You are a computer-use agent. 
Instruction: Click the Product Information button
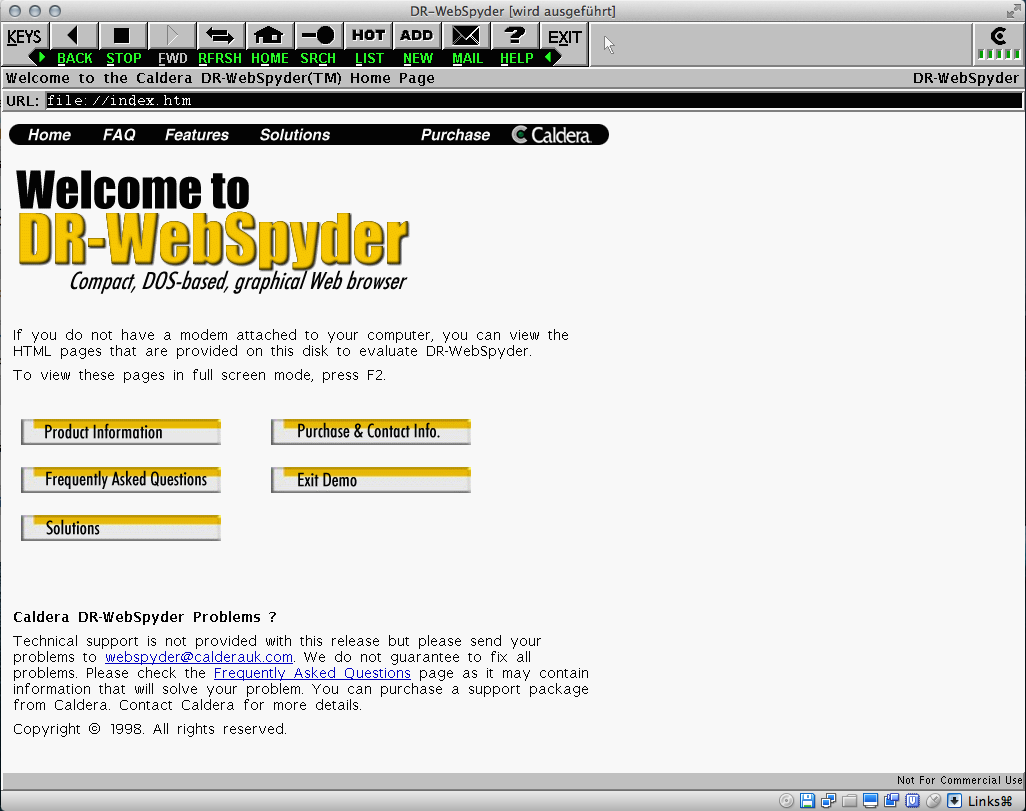coord(121,432)
